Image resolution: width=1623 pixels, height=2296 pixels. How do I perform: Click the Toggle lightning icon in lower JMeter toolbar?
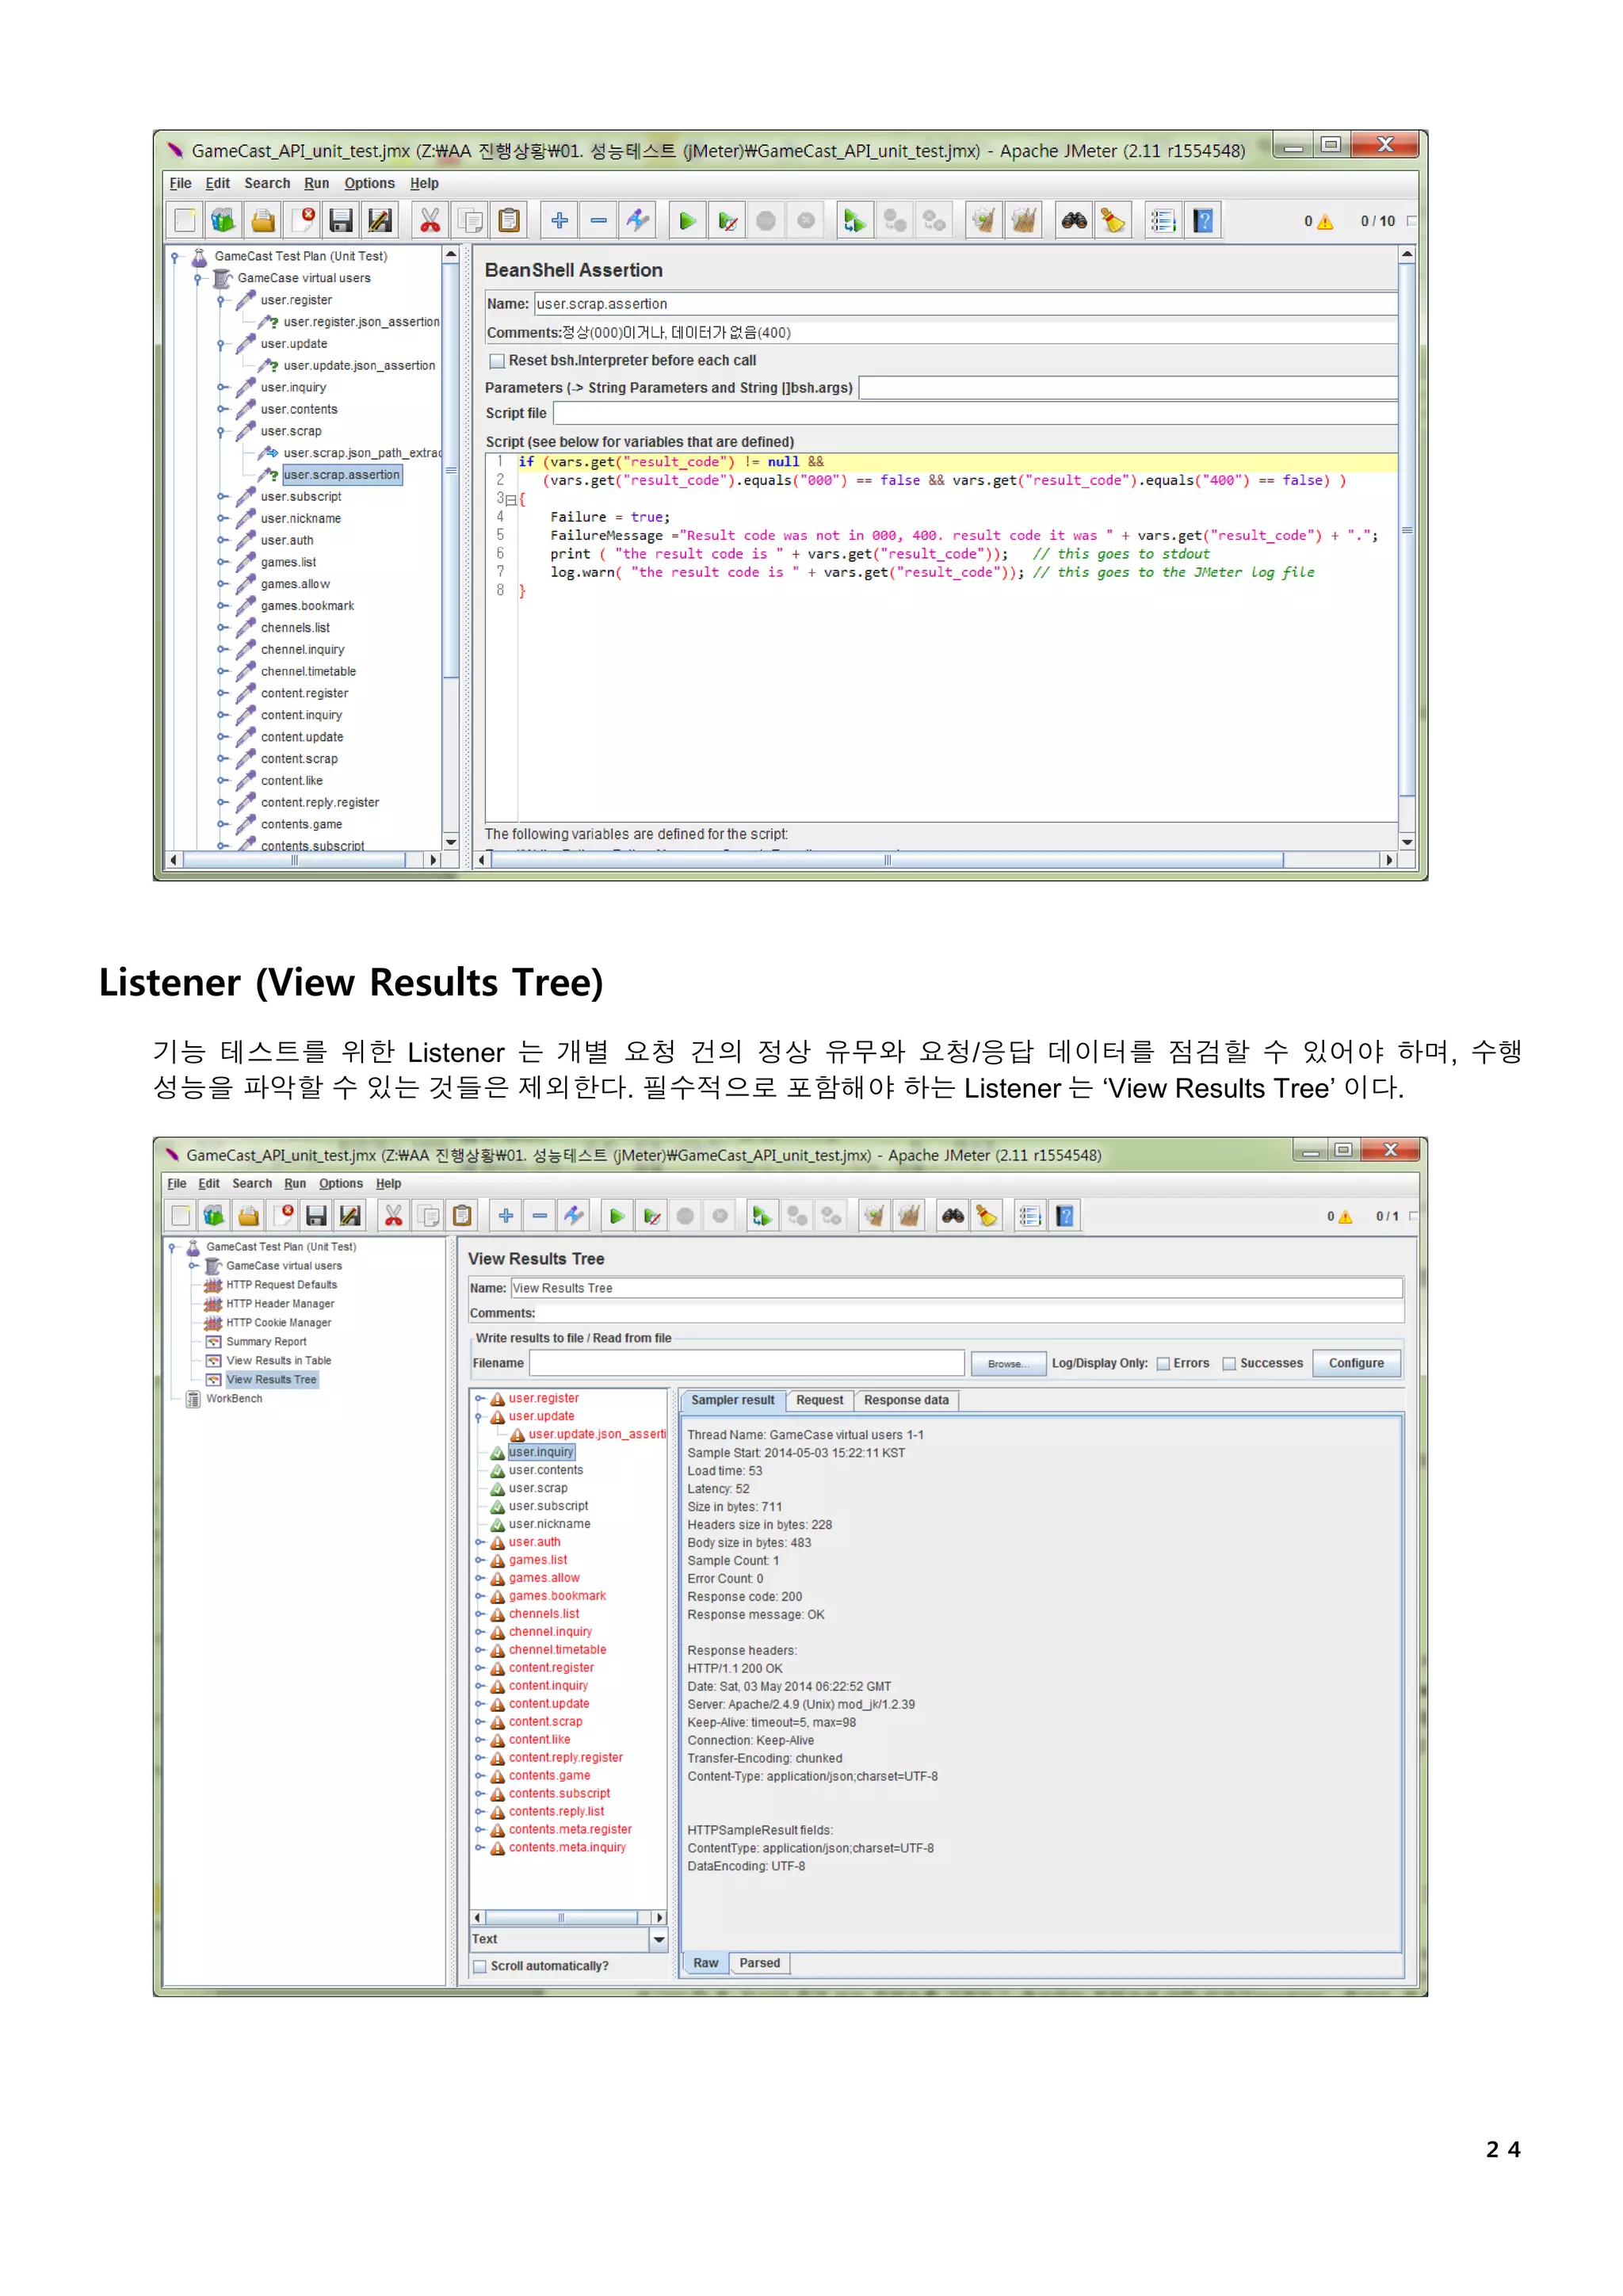574,1216
